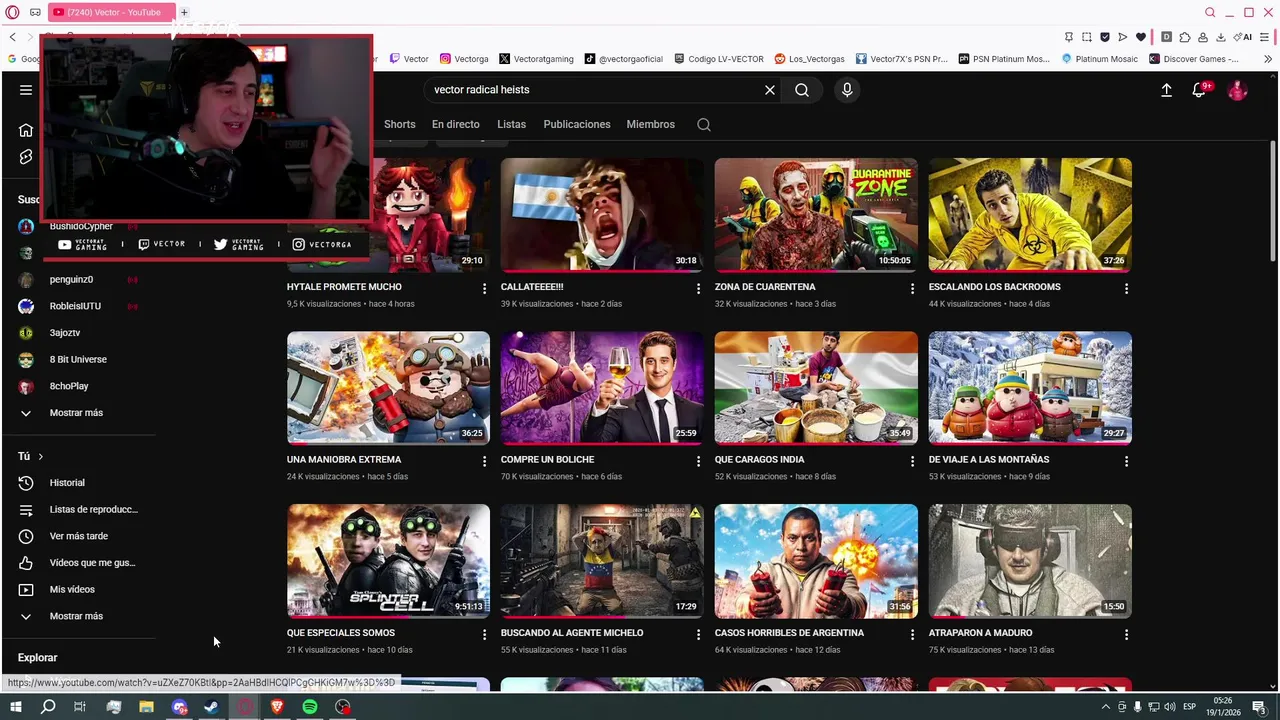Open Windows notification center icon
1280x720 pixels.
1258,707
